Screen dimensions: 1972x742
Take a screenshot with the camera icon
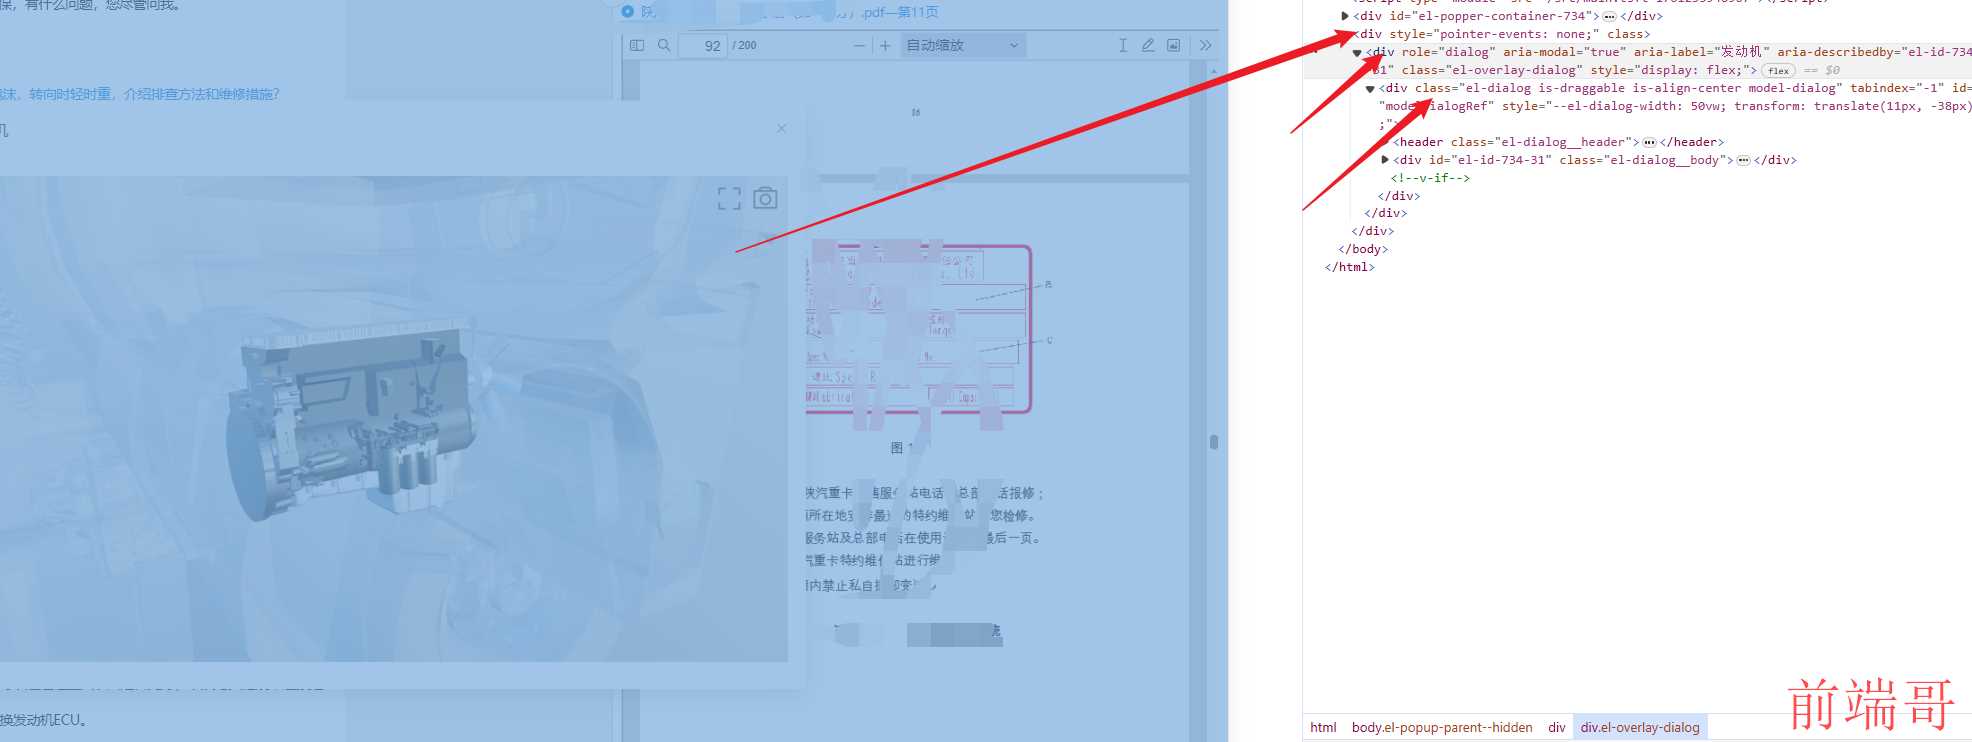tap(765, 198)
